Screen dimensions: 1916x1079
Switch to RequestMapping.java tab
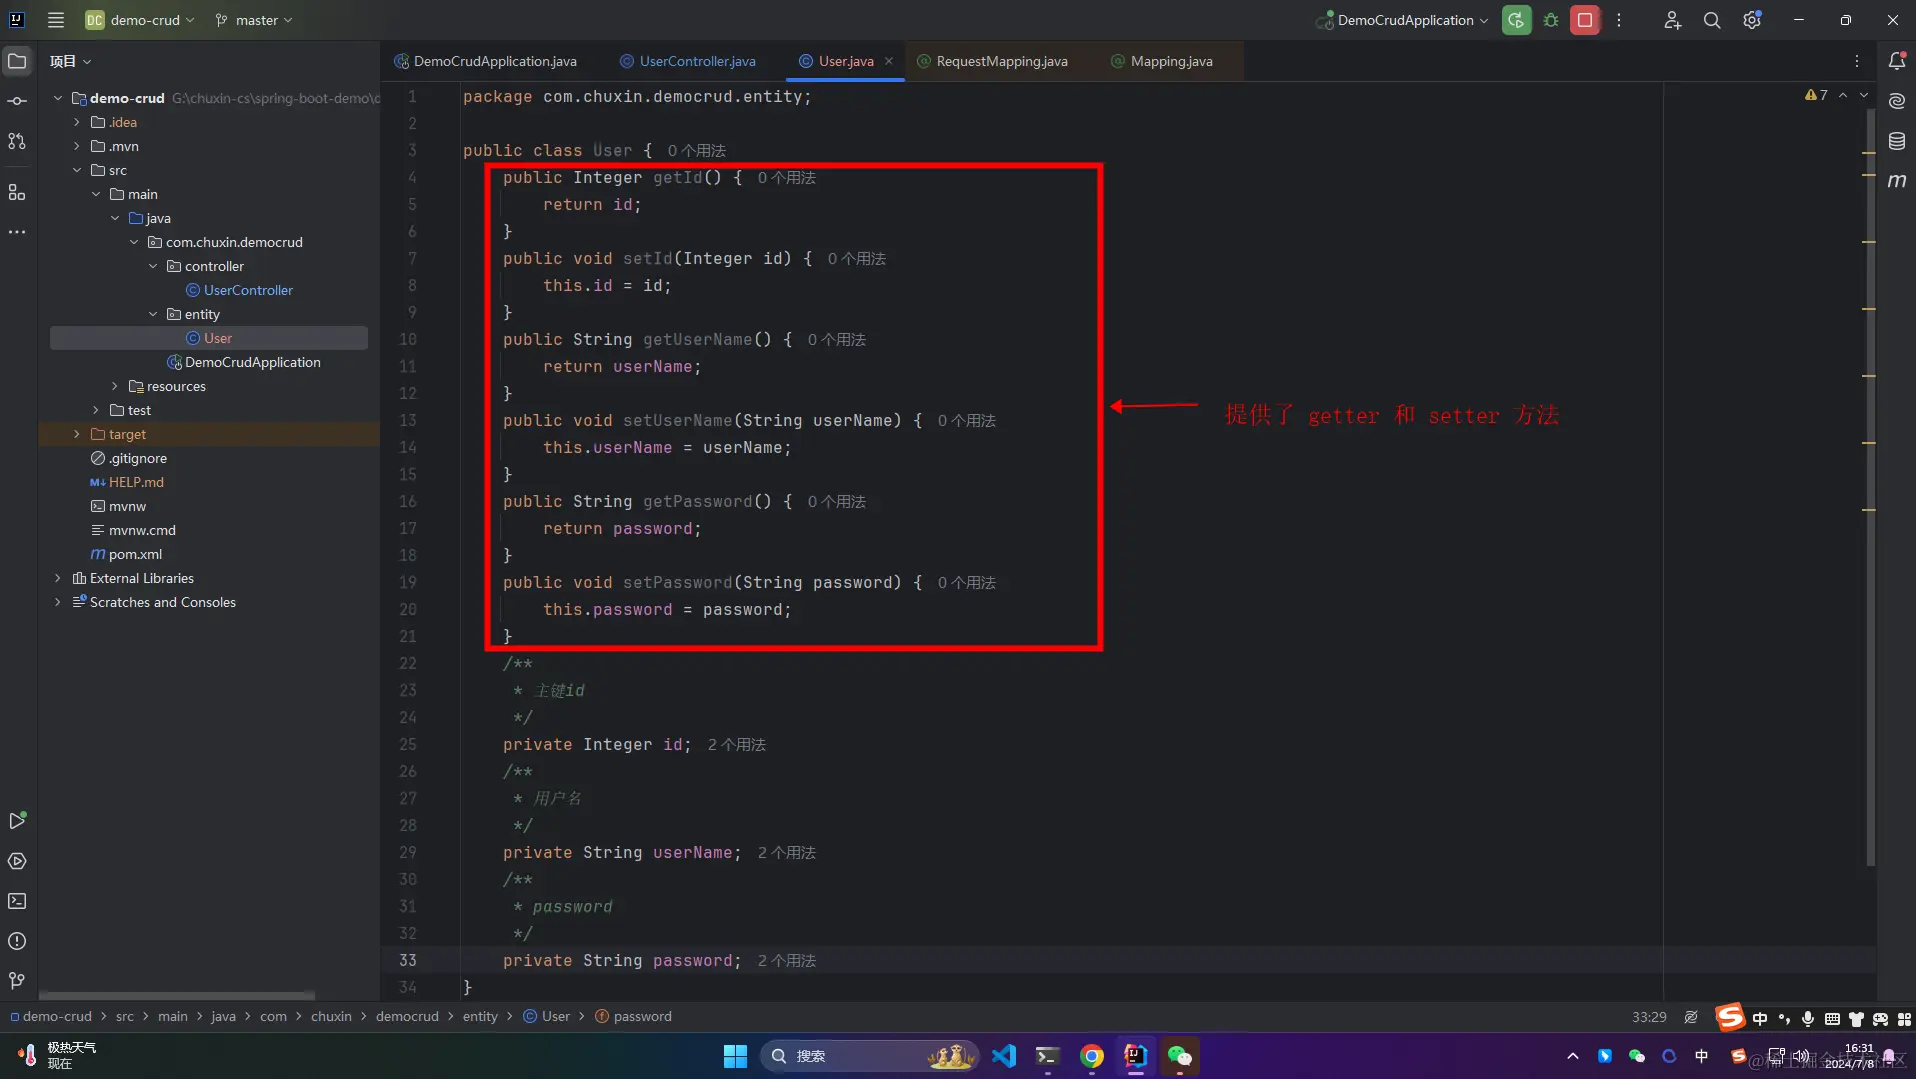tap(992, 61)
